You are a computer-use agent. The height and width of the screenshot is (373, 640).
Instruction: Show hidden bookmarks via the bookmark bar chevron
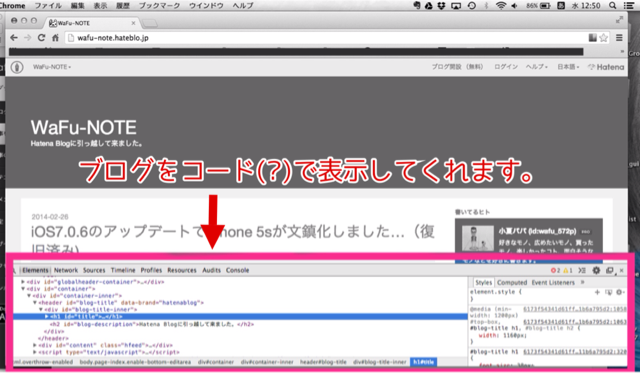click(622, 52)
